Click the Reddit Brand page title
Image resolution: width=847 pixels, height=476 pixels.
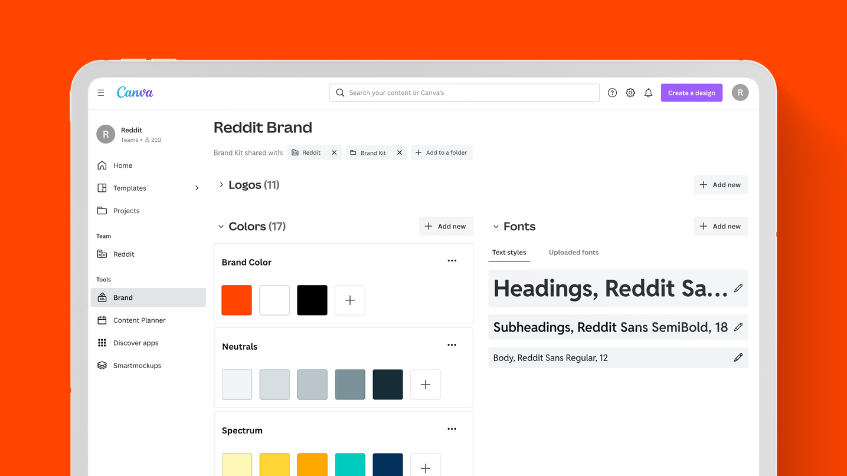[x=263, y=128]
